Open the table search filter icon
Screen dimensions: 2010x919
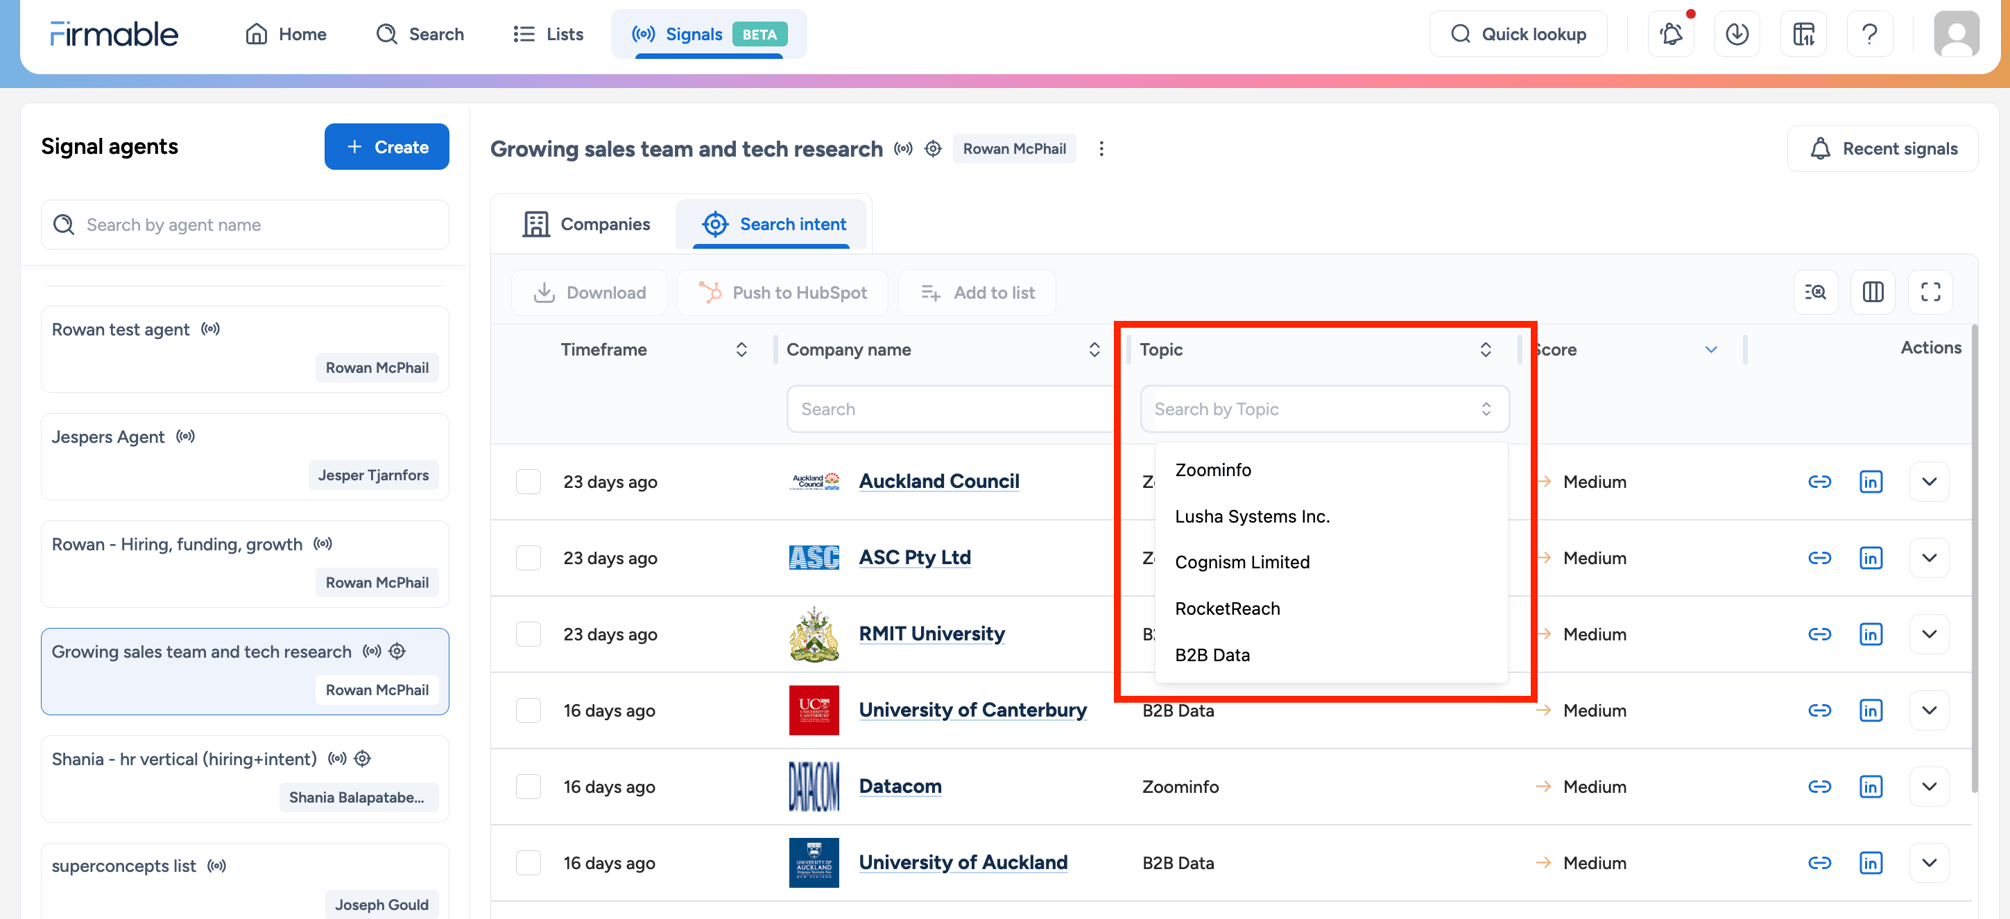1815,292
